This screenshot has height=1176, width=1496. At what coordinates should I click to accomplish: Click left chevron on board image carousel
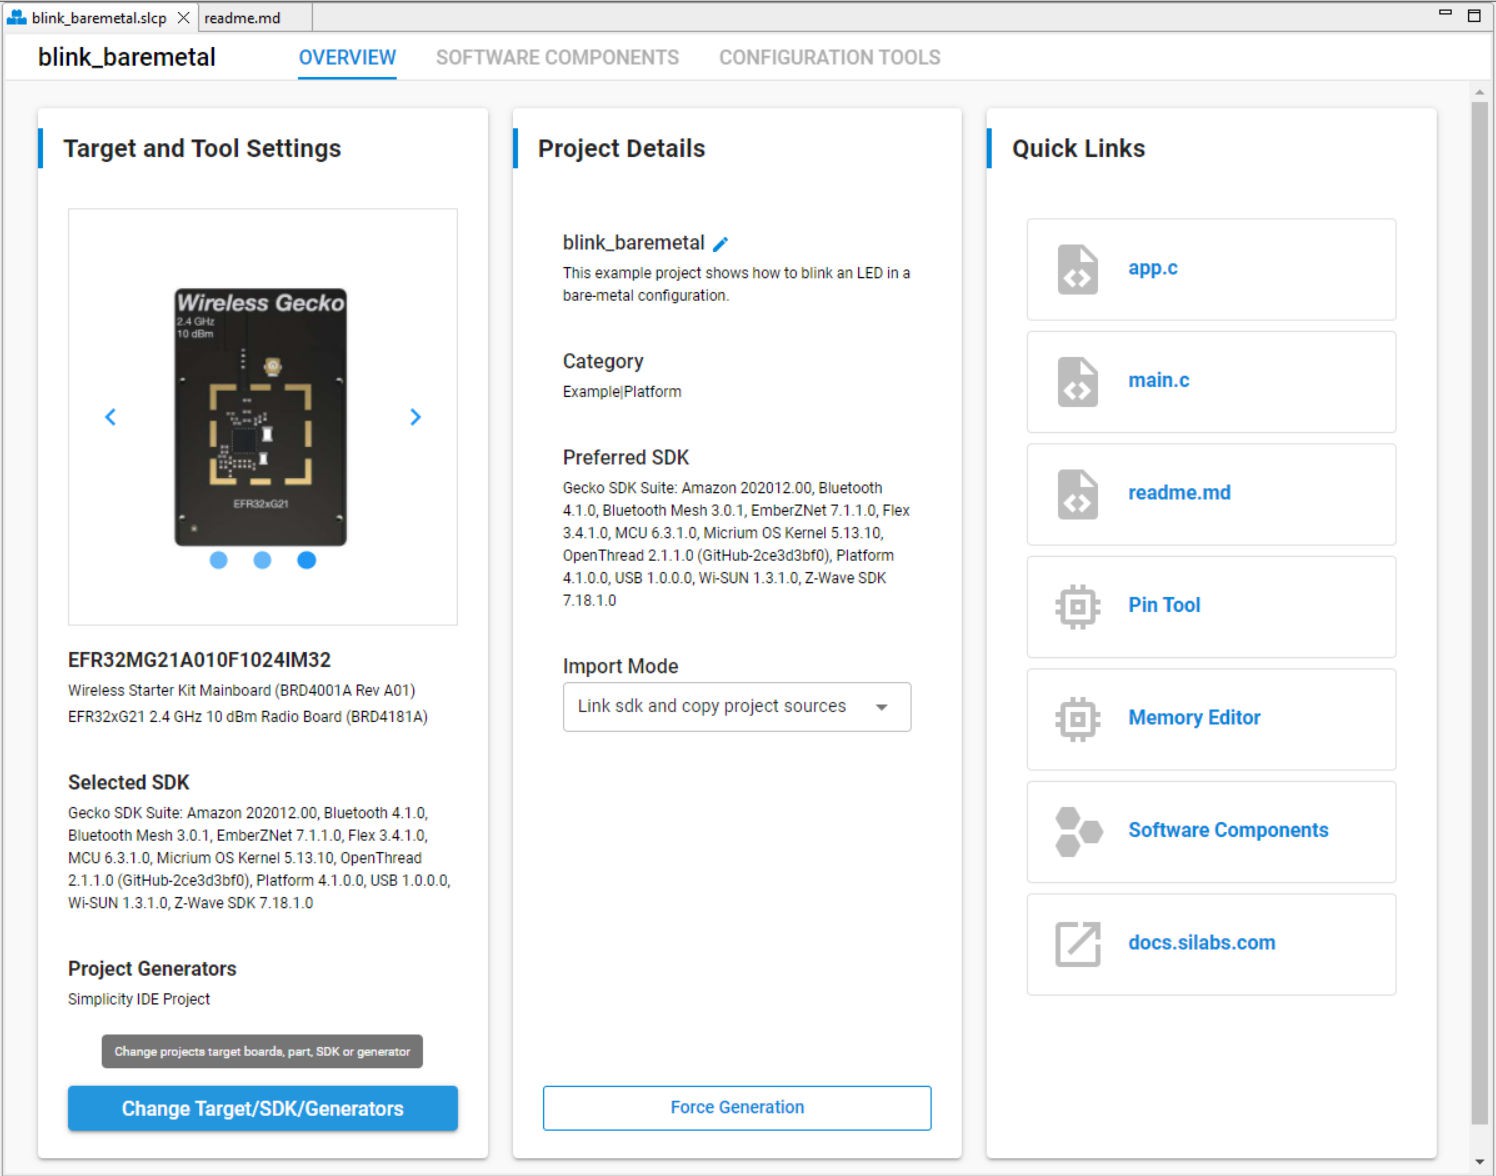(110, 417)
